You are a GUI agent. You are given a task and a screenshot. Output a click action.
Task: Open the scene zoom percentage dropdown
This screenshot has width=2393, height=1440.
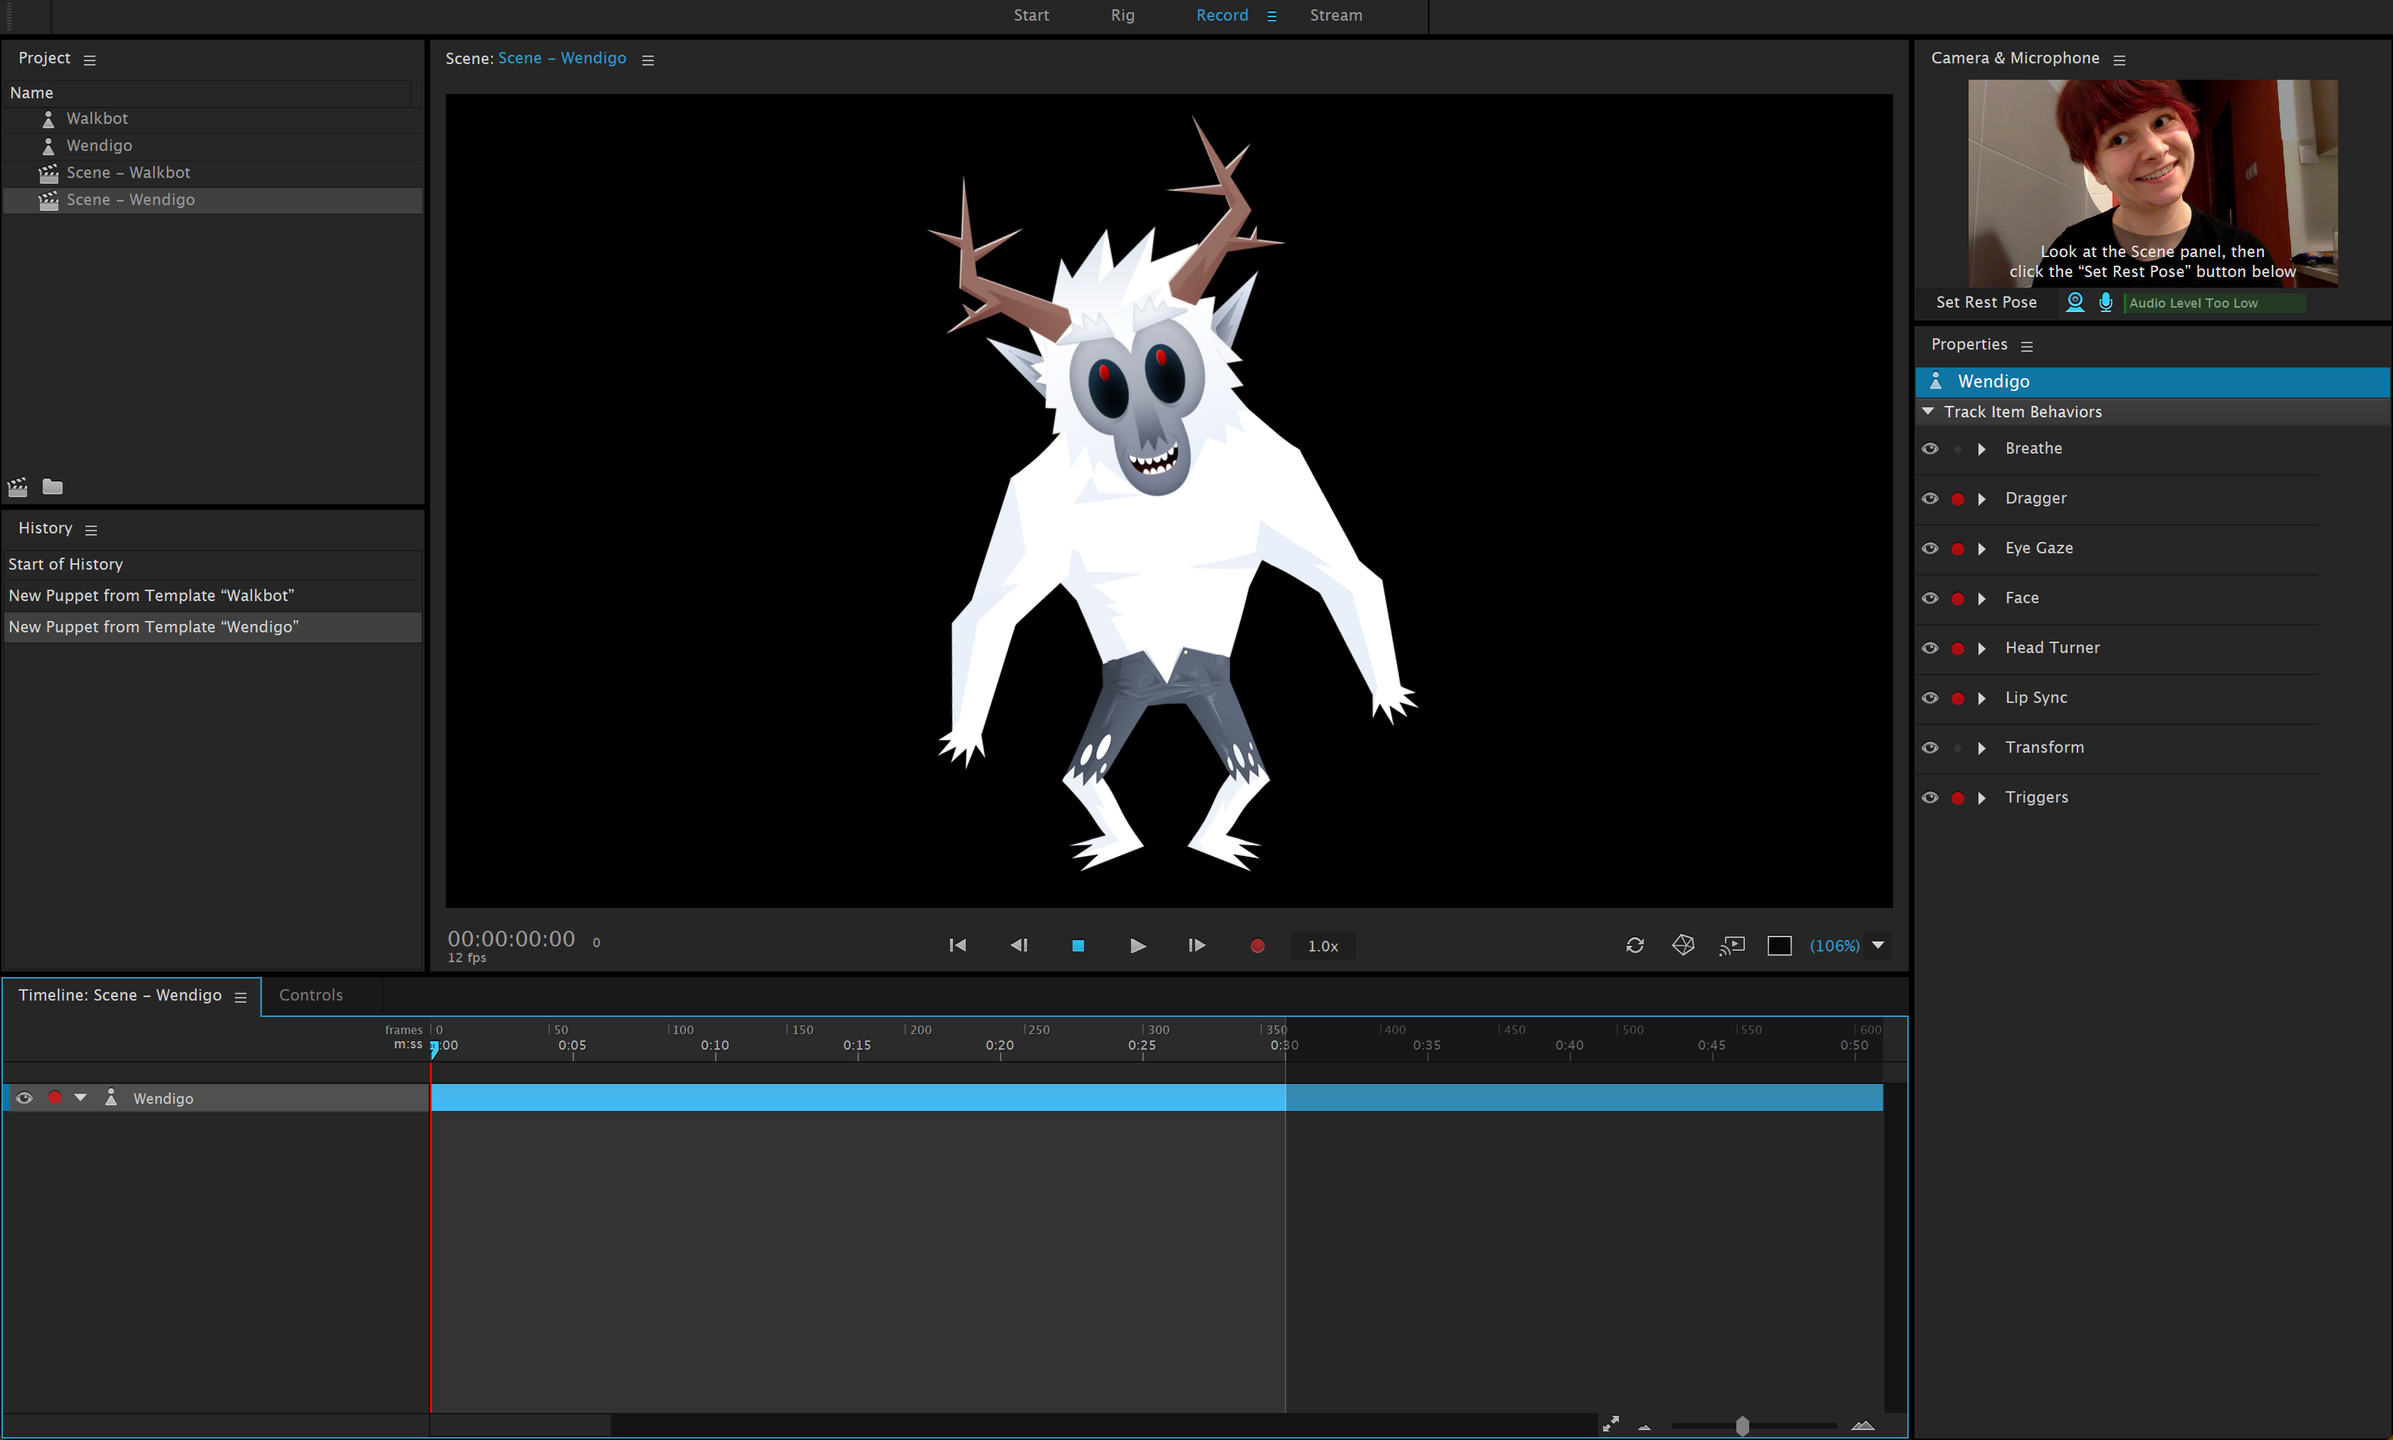point(1877,945)
